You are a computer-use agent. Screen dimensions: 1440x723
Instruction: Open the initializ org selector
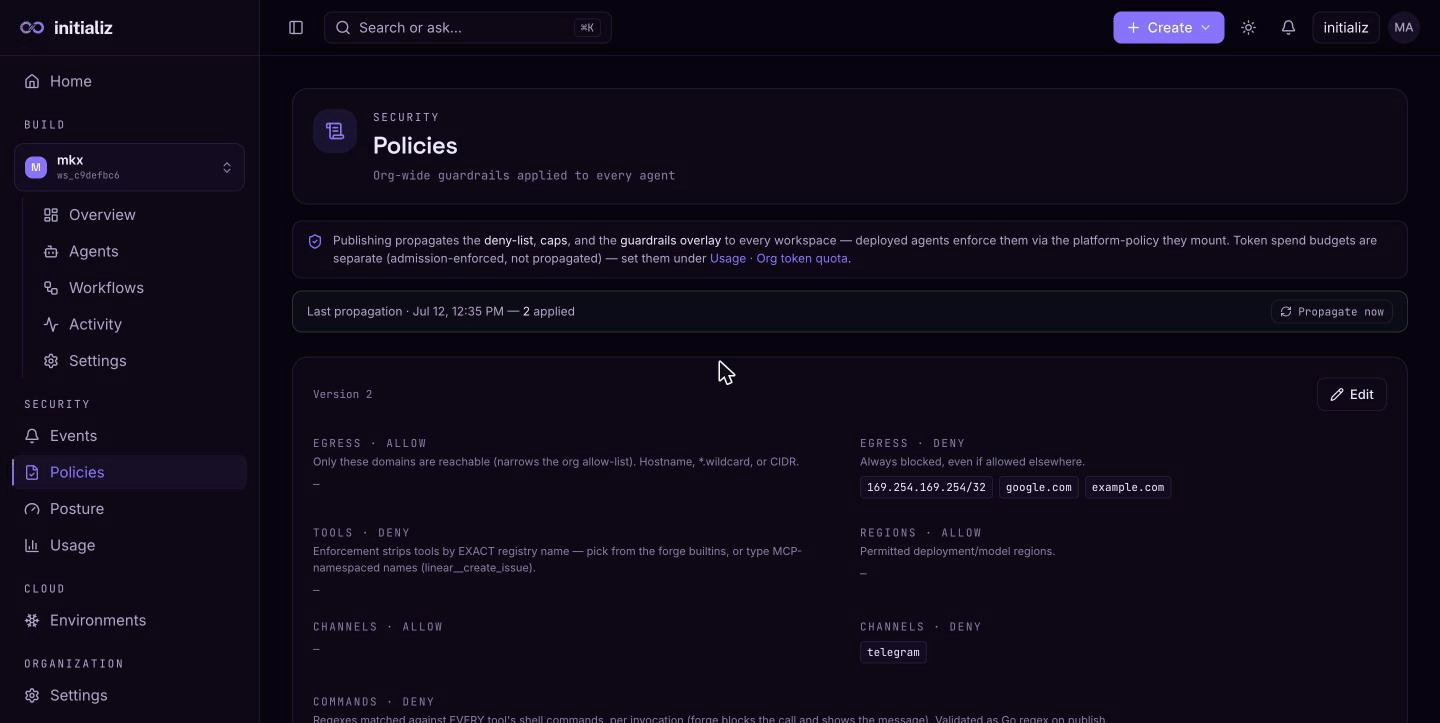(x=1346, y=28)
